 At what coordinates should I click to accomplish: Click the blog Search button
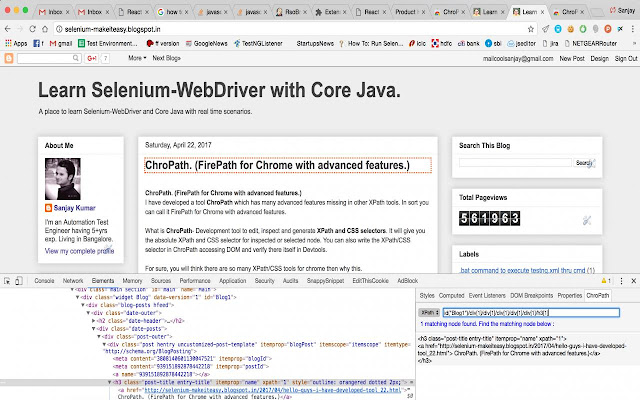point(584,163)
